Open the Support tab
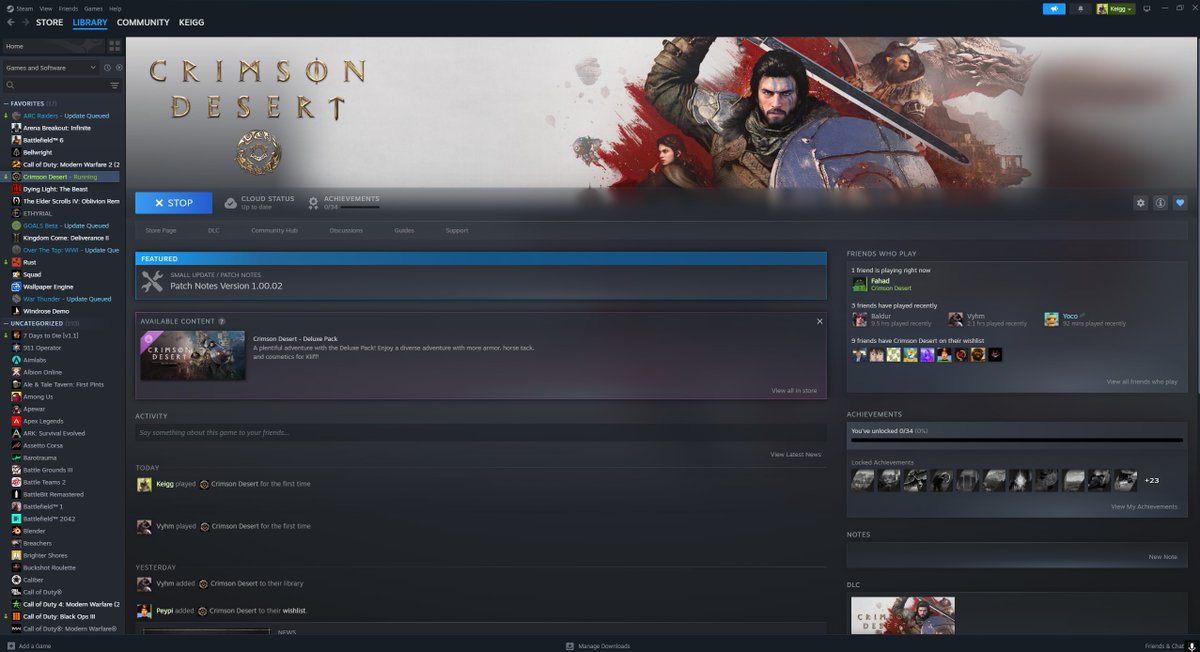The height and width of the screenshot is (652, 1200). click(456, 231)
